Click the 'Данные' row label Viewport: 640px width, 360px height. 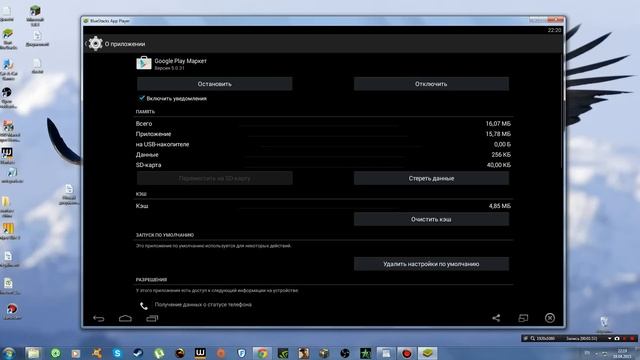[x=147, y=155]
